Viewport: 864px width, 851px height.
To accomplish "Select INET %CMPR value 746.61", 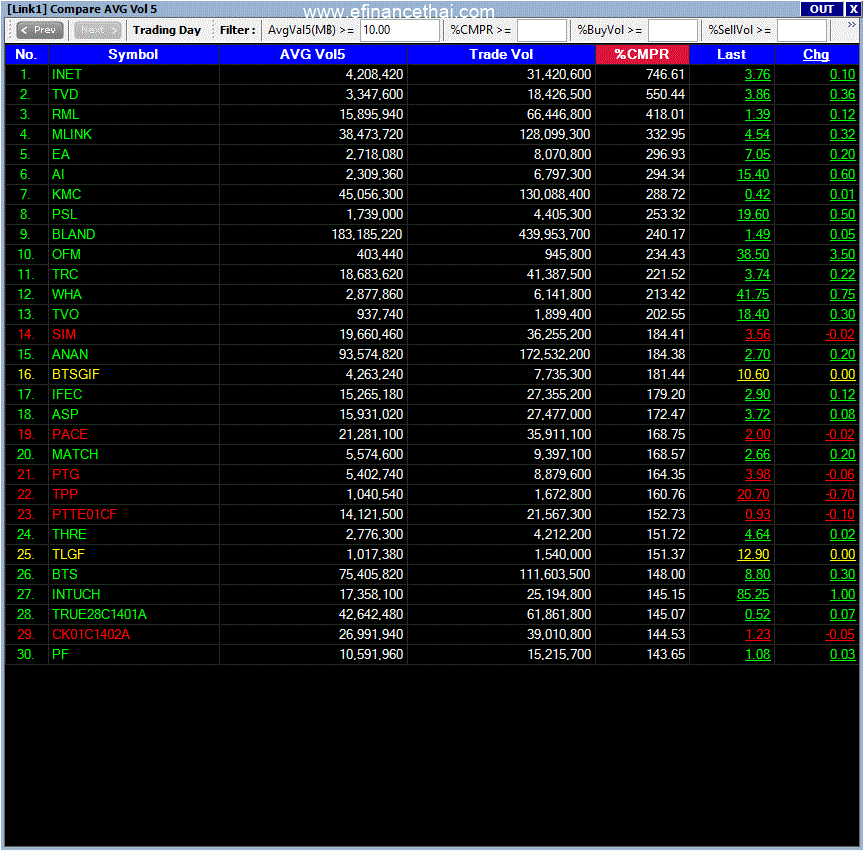I will tap(666, 74).
